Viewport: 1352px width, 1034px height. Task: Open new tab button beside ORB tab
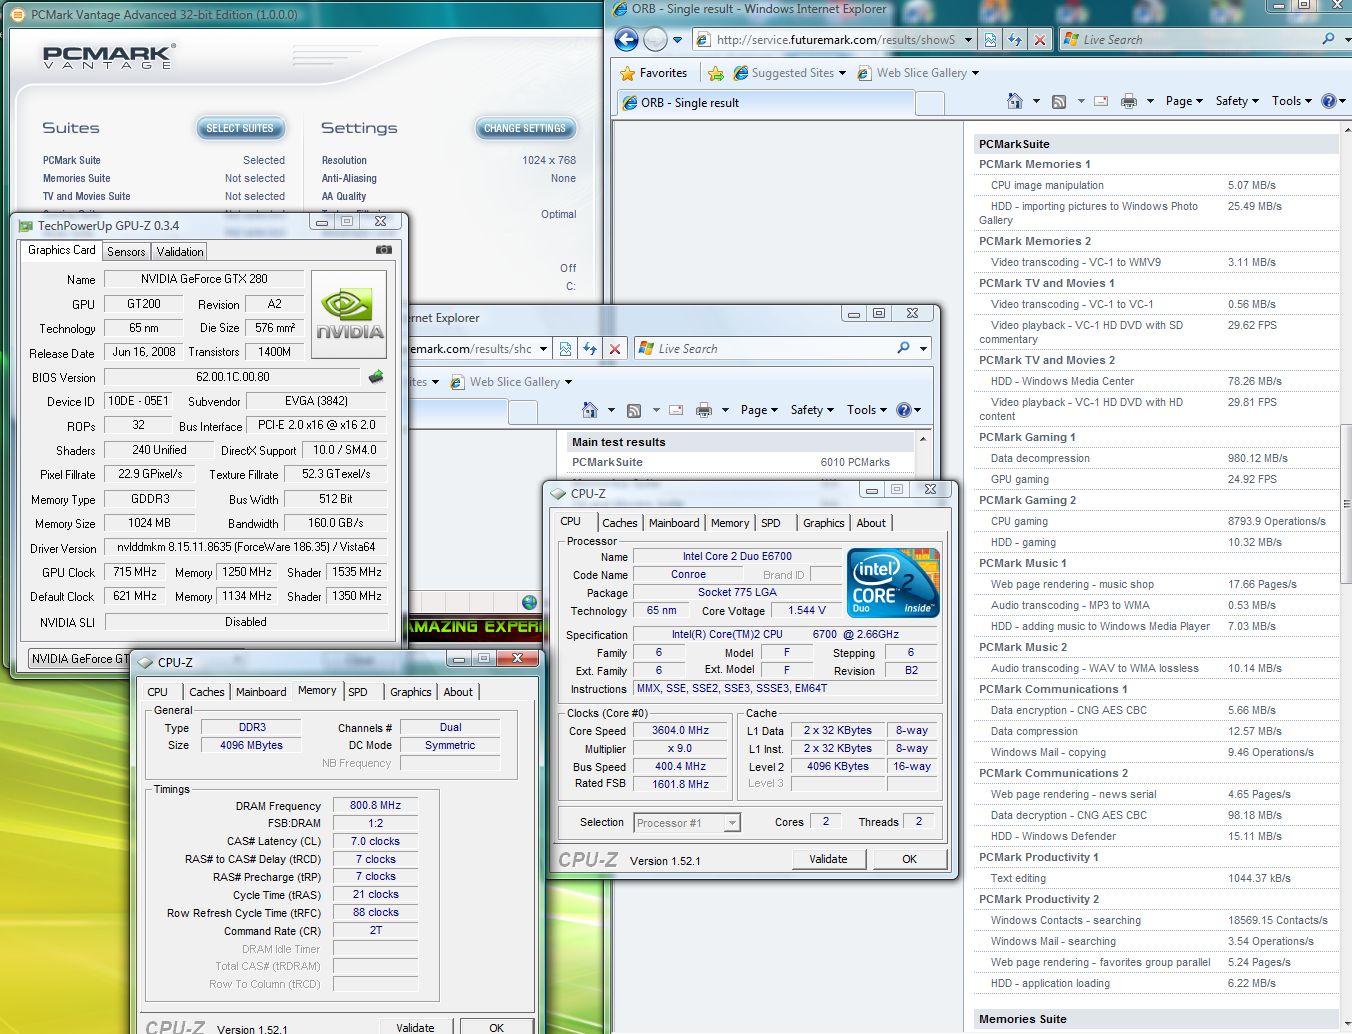[930, 102]
